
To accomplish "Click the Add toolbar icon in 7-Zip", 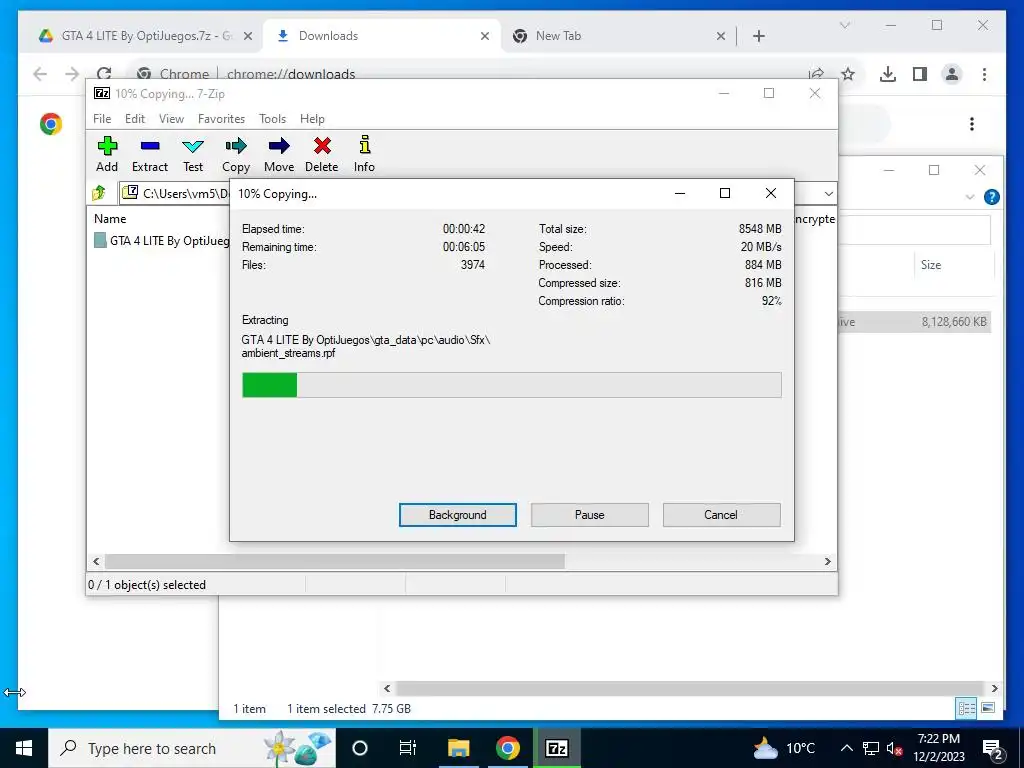I will click(107, 154).
